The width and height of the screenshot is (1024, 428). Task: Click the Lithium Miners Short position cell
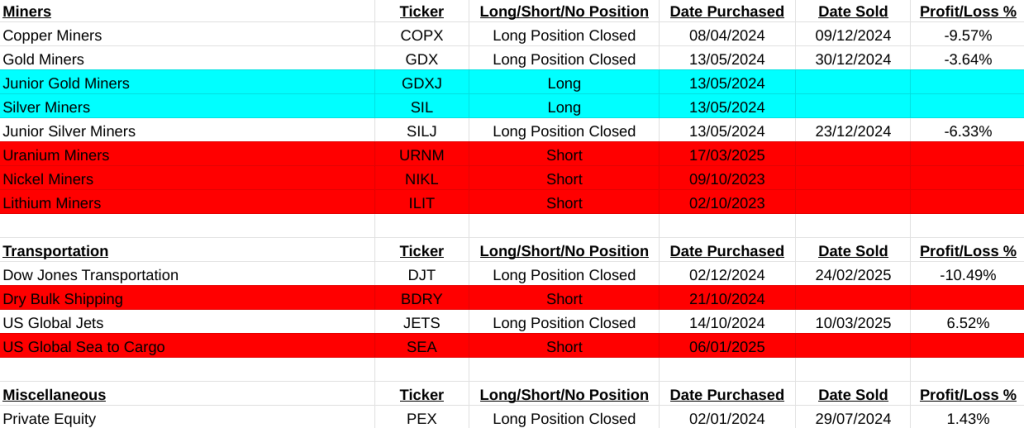[x=564, y=203]
